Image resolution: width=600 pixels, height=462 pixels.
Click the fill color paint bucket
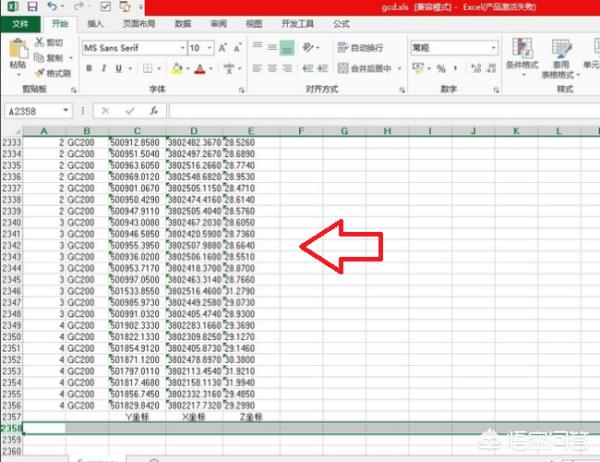click(177, 69)
